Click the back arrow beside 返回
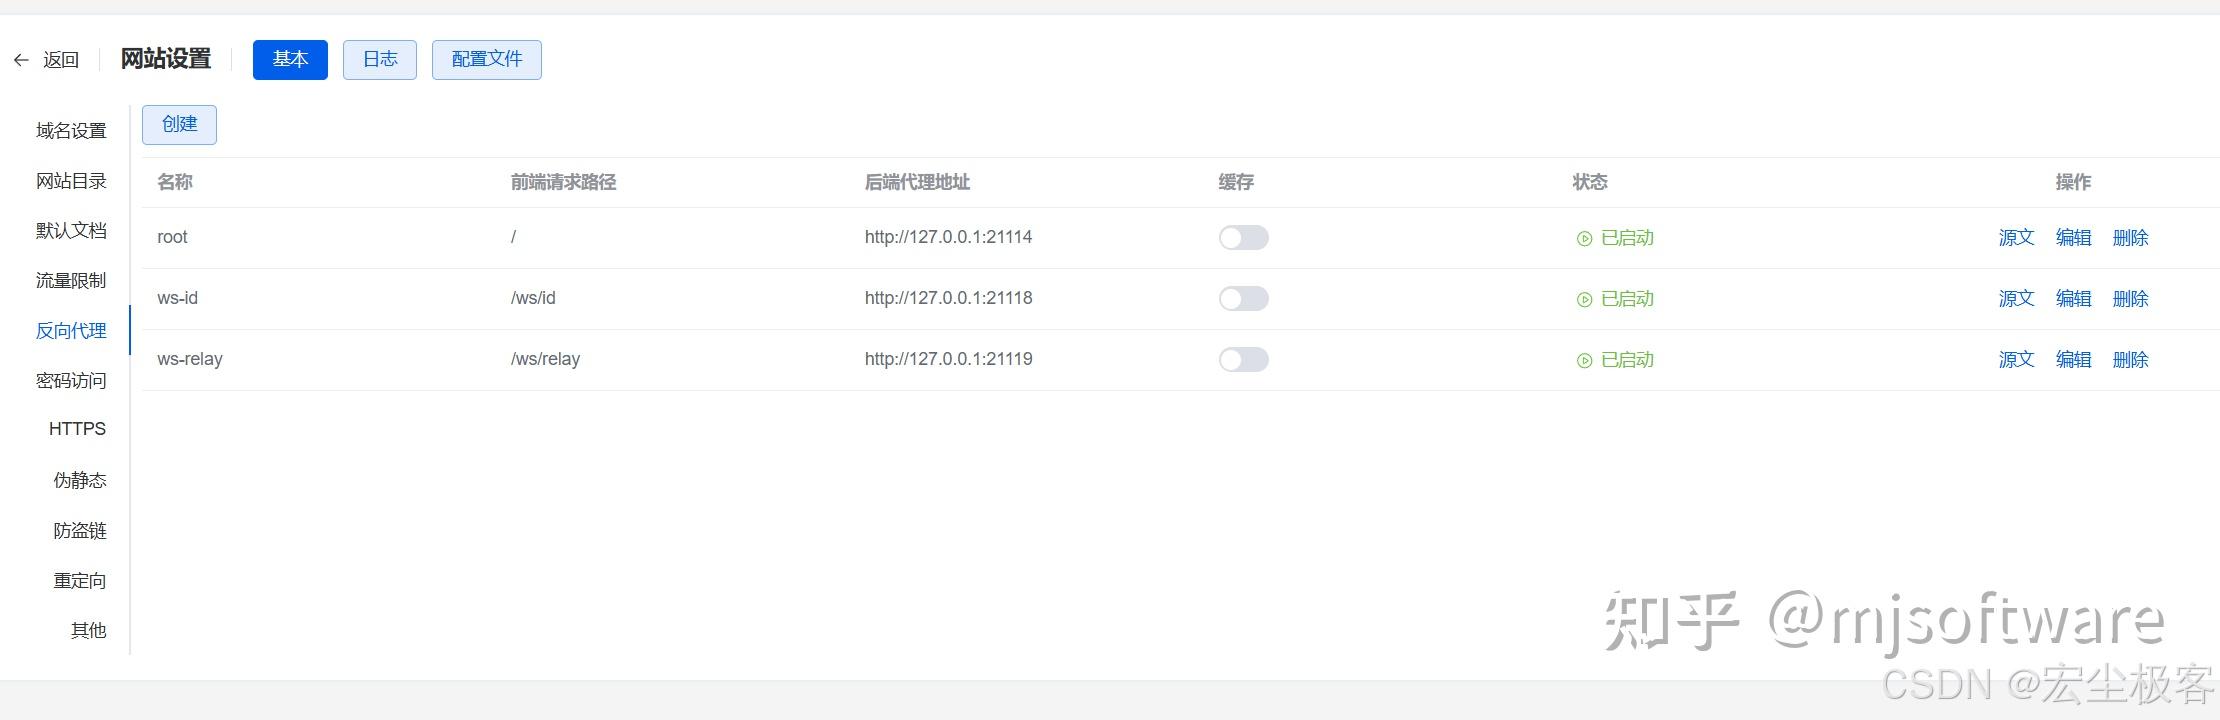The image size is (2220, 720). [x=21, y=60]
